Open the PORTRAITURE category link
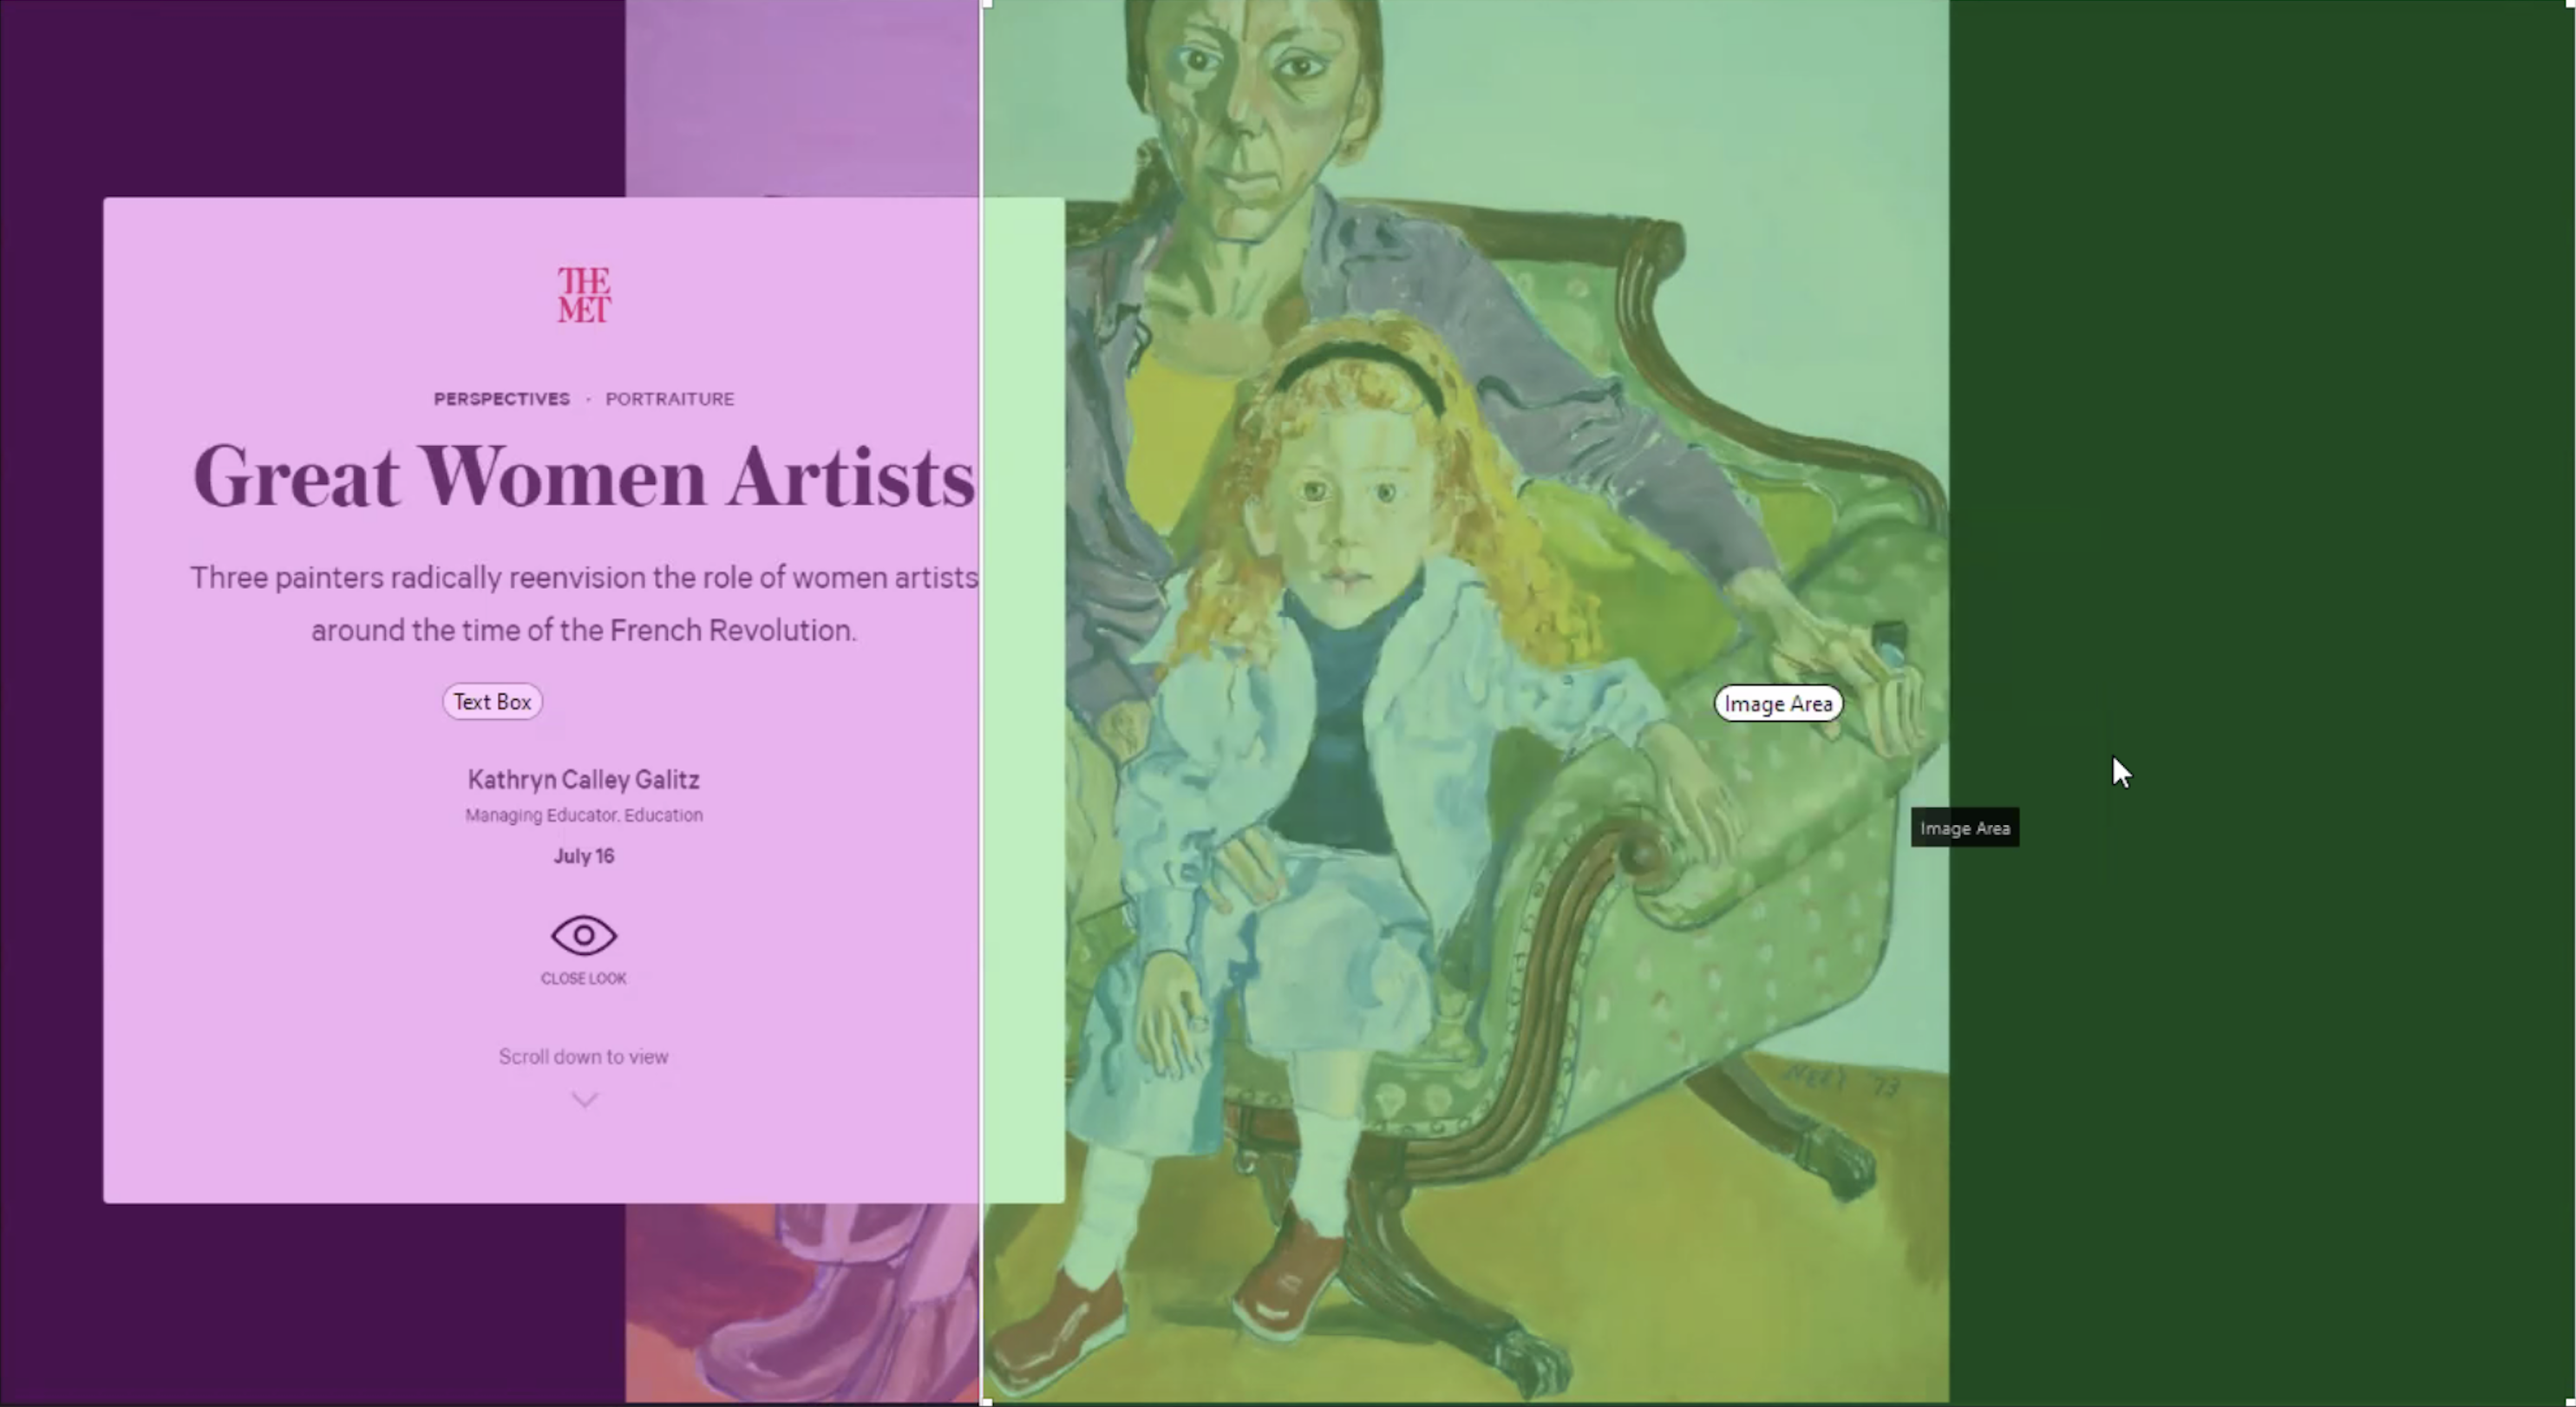 [670, 399]
